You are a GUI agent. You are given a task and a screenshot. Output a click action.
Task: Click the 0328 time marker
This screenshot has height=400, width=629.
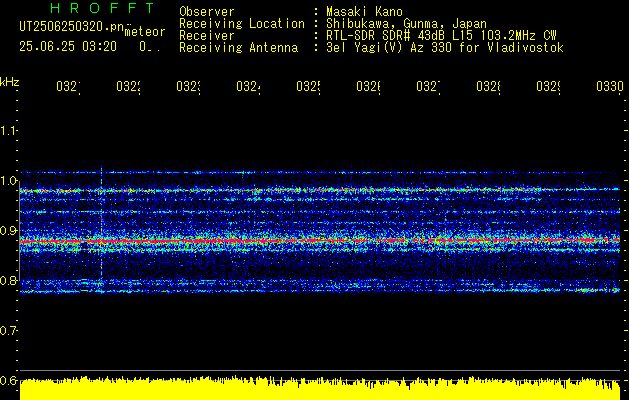click(488, 87)
